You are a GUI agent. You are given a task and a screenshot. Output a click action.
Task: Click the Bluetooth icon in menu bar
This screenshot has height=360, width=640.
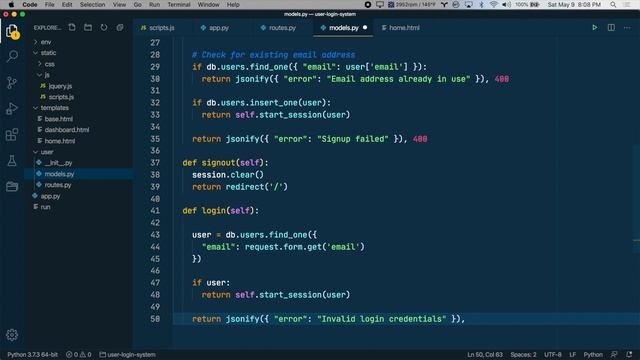tap(481, 4)
